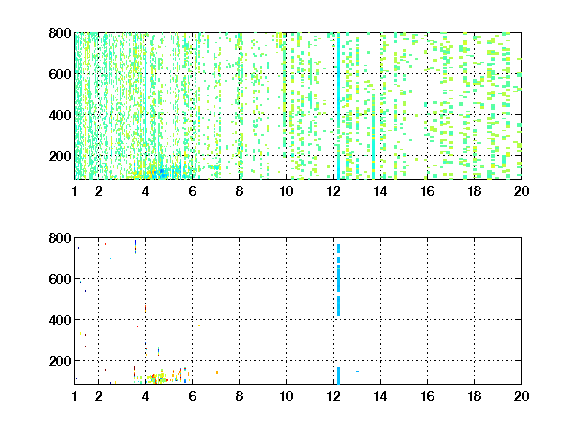Click the 200 y-axis label of top plot
This screenshot has width=576, height=432.
(60, 156)
